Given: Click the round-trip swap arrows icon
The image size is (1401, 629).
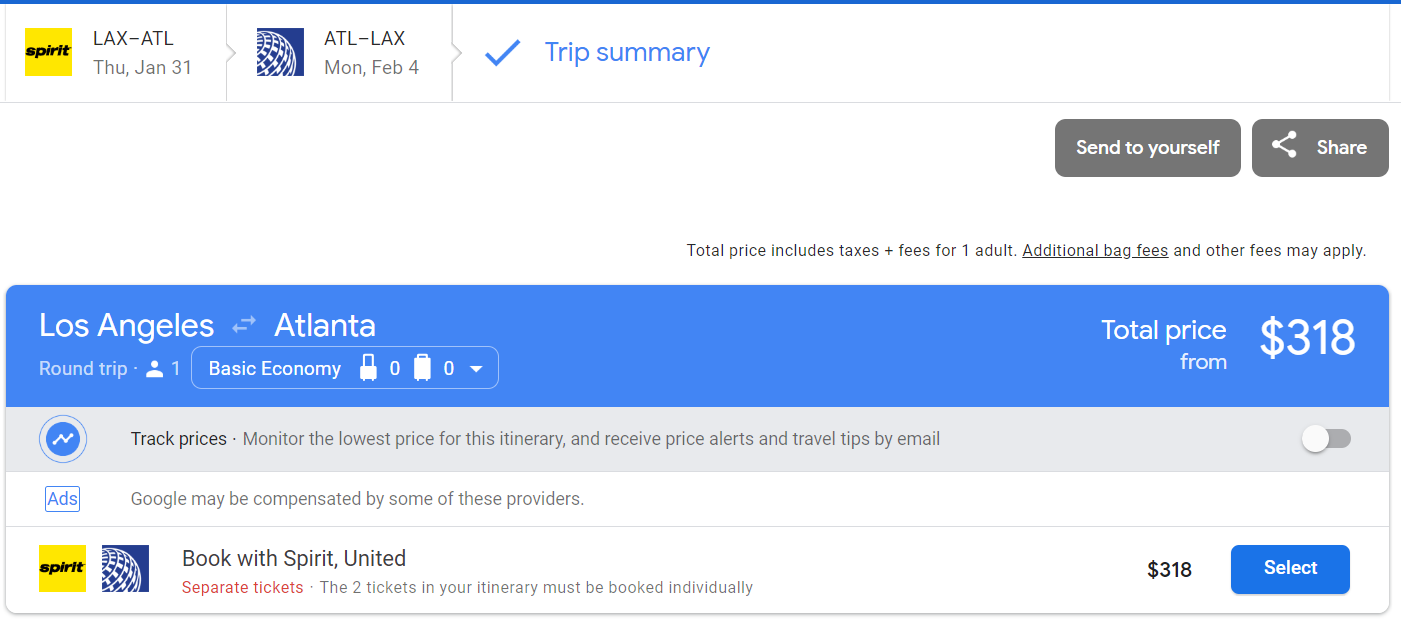Looking at the screenshot, I should (x=244, y=326).
